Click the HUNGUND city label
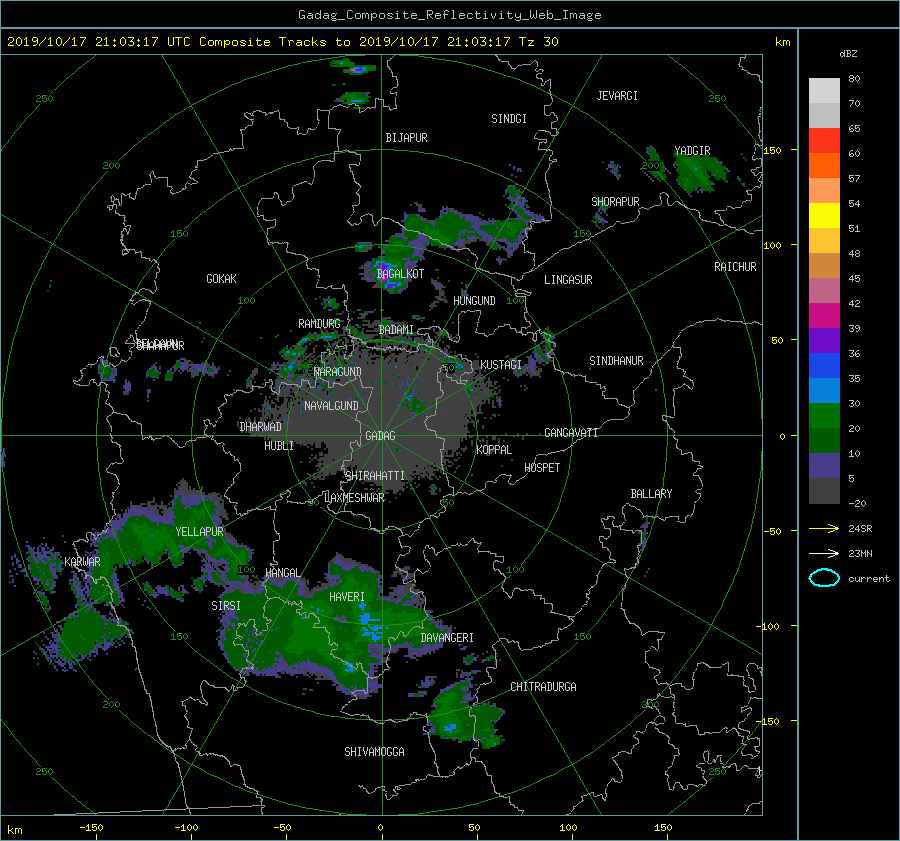Screen dimensions: 900x841 [474, 301]
